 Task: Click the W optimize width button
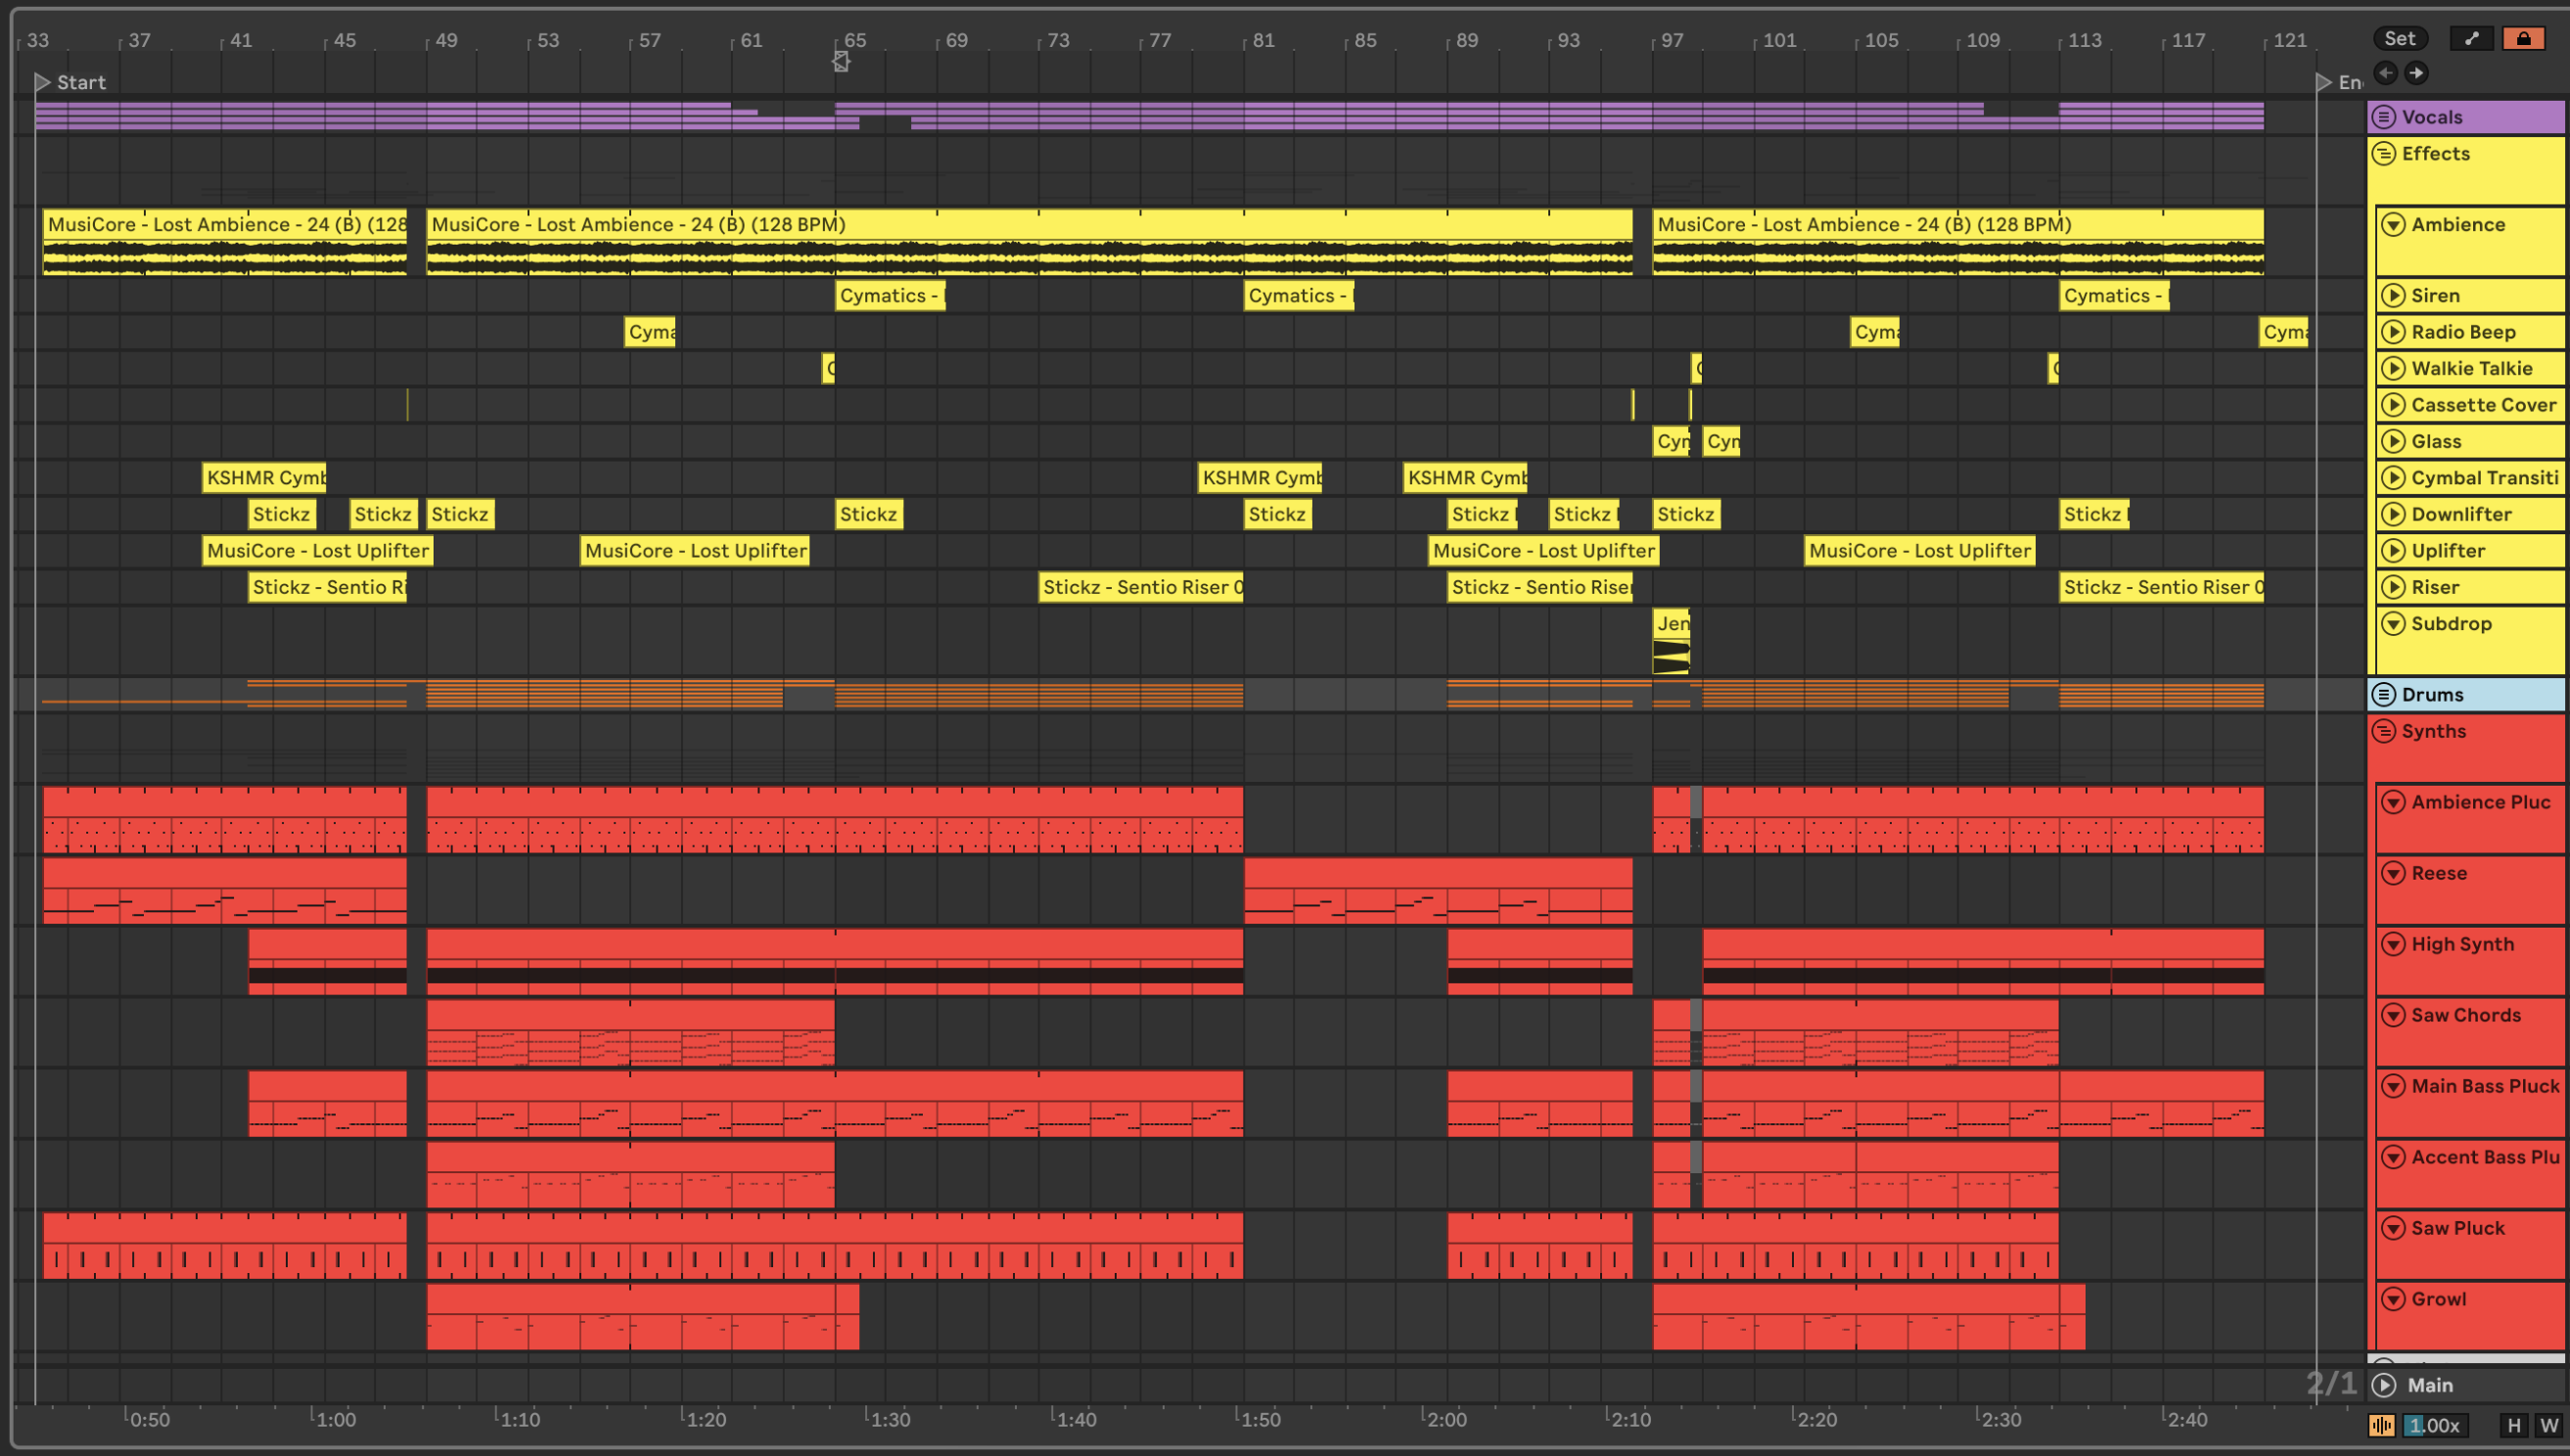pyautogui.click(x=2548, y=1426)
